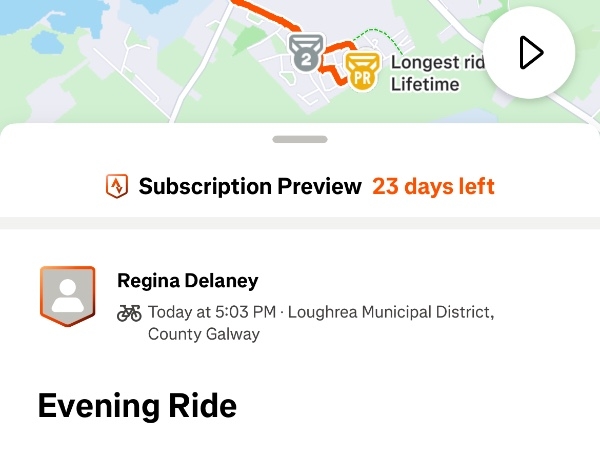600x450 pixels.
Task: Tap the orange subscription shield icon
Action: (x=117, y=186)
